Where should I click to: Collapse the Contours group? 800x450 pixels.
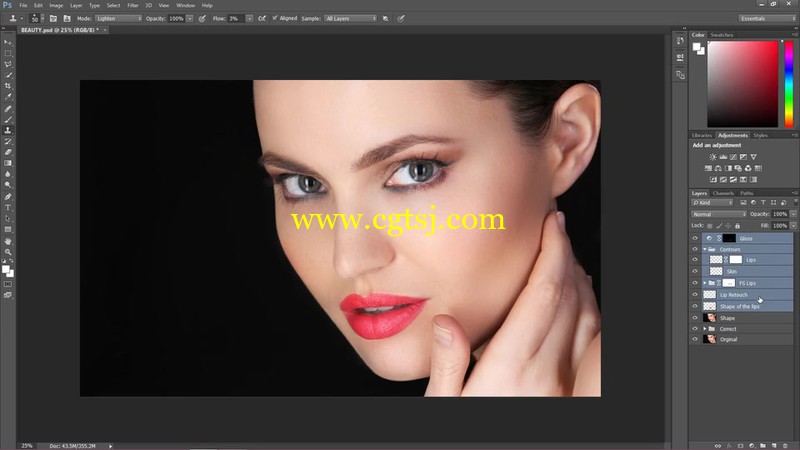coord(705,249)
